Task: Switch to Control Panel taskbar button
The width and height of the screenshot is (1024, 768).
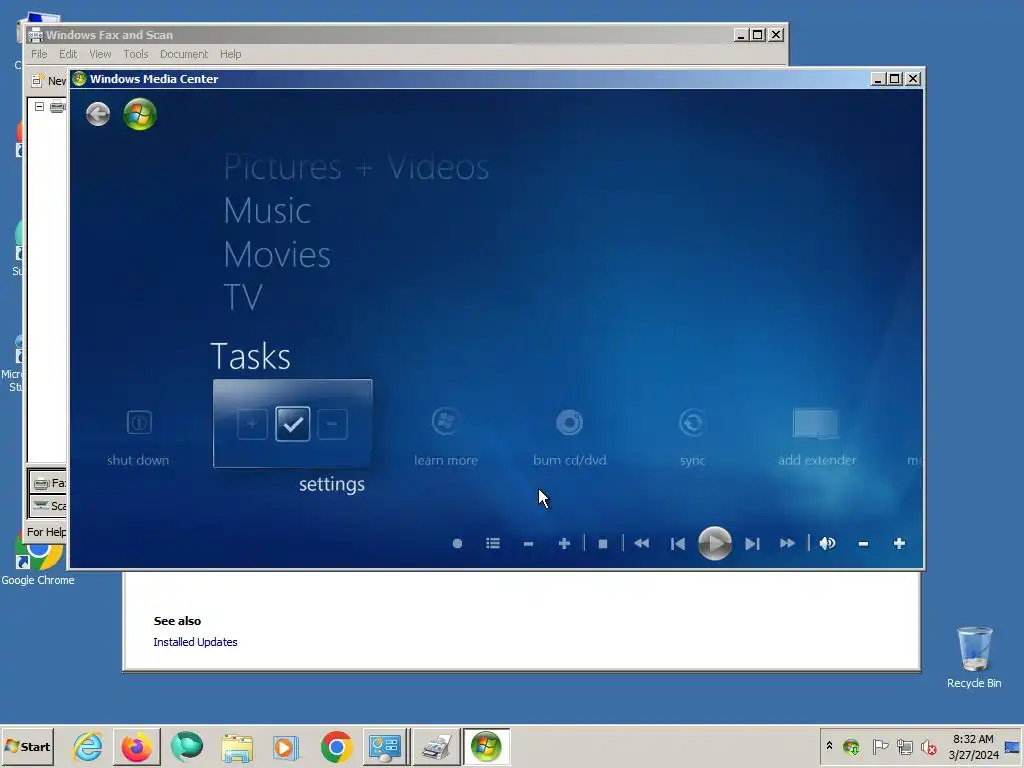Action: [x=385, y=746]
